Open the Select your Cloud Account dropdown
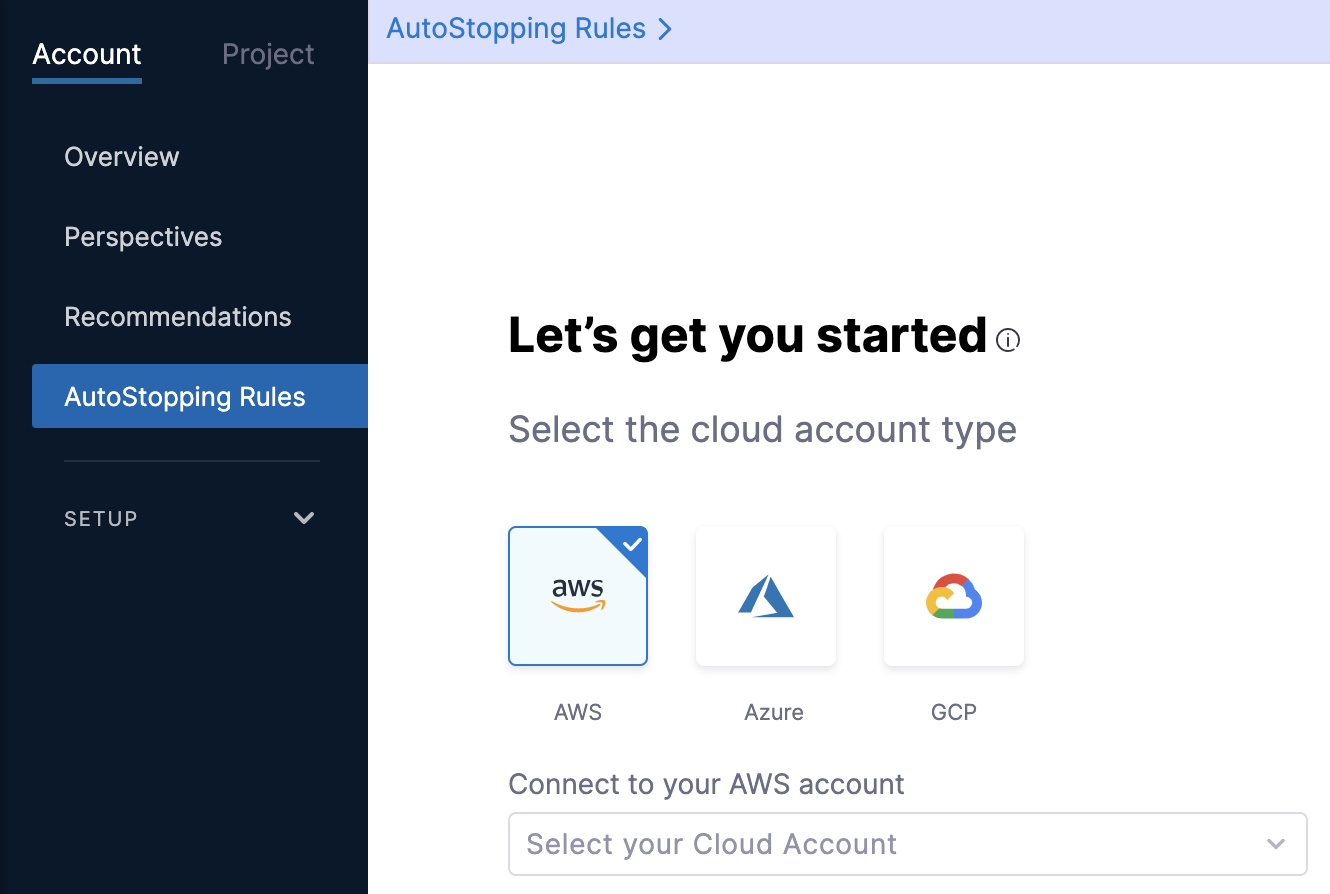 click(x=908, y=844)
